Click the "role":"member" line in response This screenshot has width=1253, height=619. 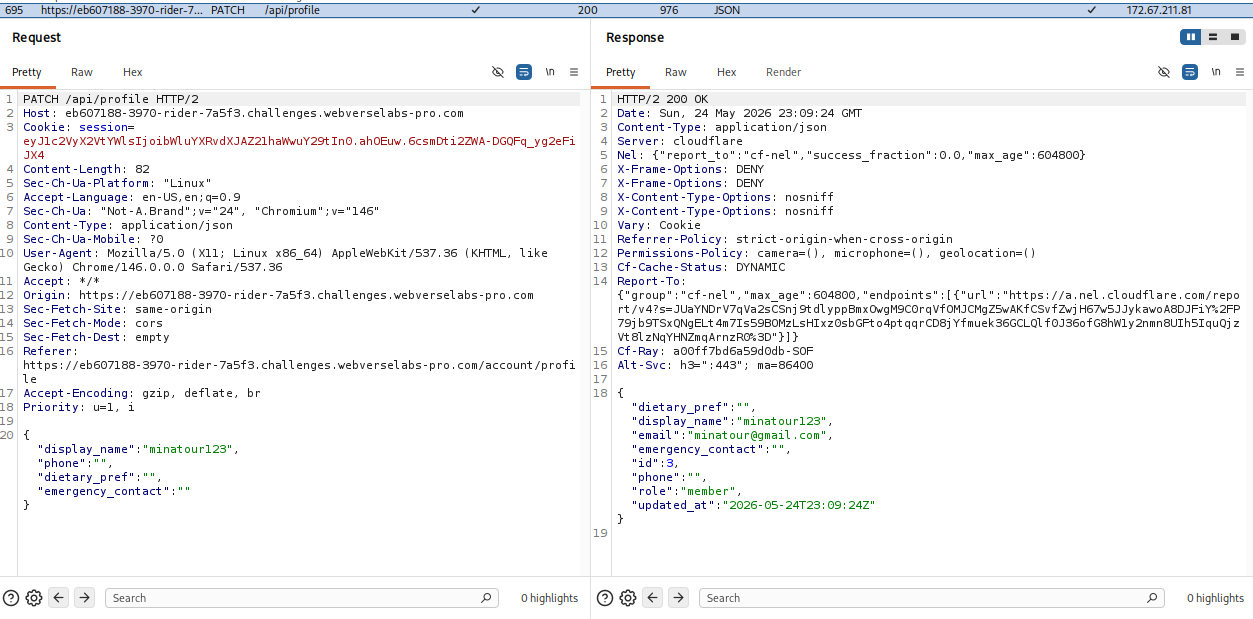point(686,491)
